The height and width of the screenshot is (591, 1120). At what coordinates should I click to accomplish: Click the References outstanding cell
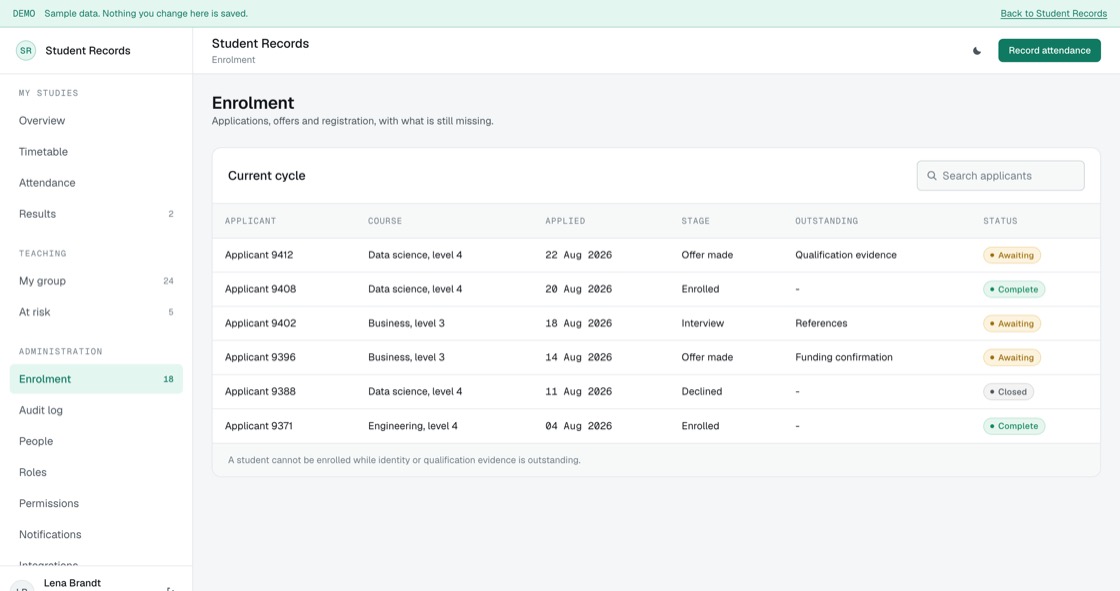[x=821, y=323]
